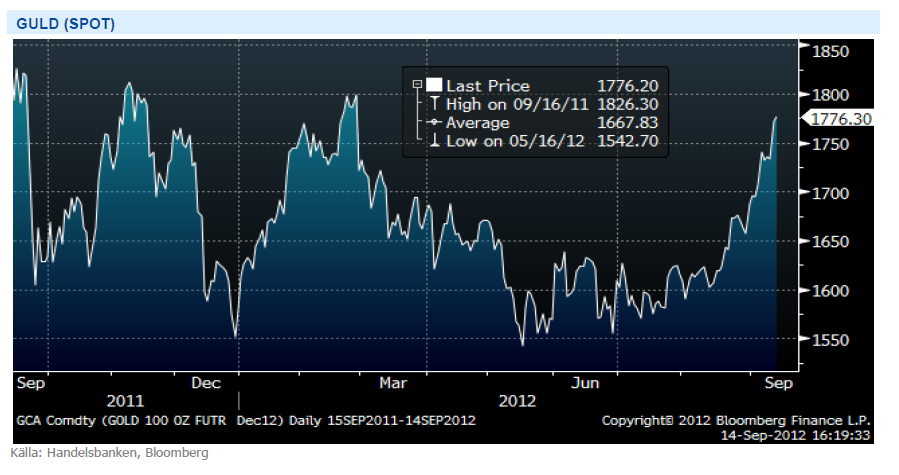This screenshot has width=899, height=475.
Task: Collapse the legend box using its minus icon
Action: tap(416, 86)
